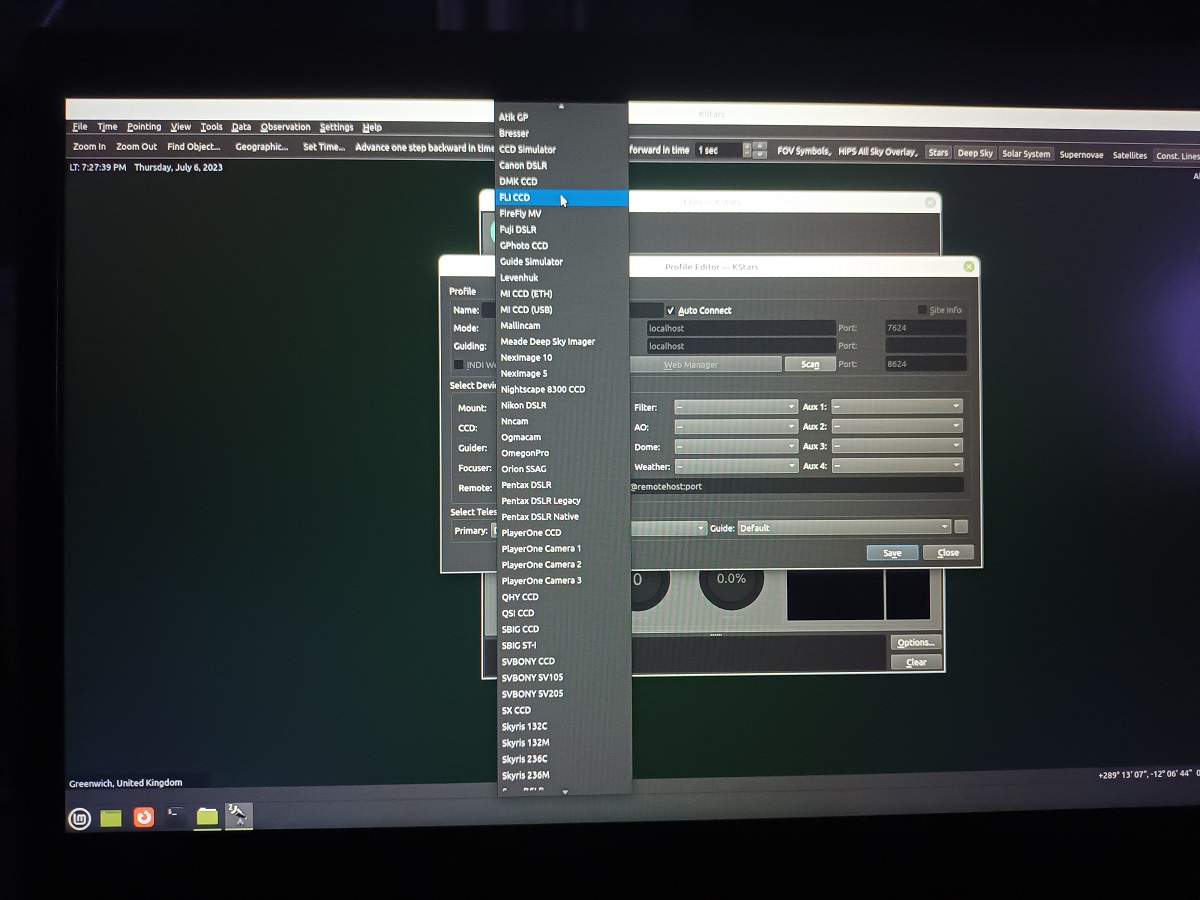Select Nikon DSLR from the list
Image resolution: width=1200 pixels, height=900 pixels.
pyautogui.click(x=562, y=405)
